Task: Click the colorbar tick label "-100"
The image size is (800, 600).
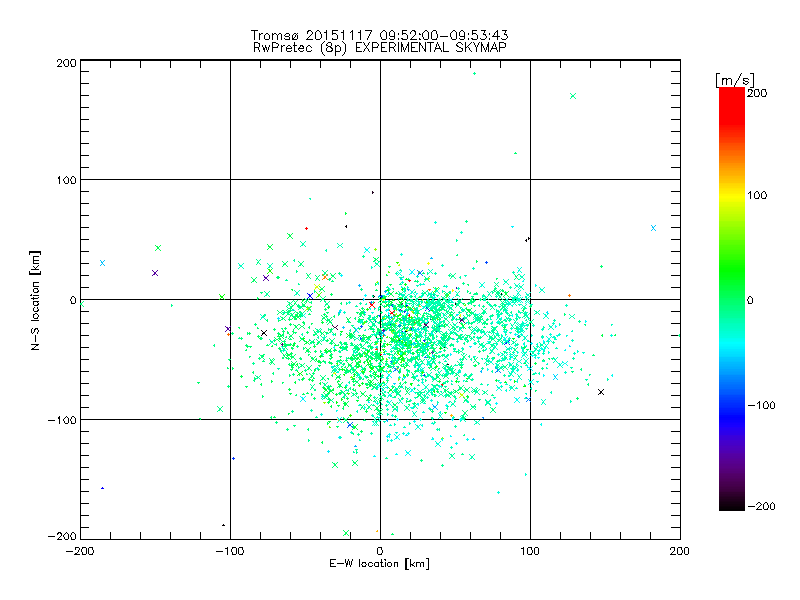Action: point(761,406)
